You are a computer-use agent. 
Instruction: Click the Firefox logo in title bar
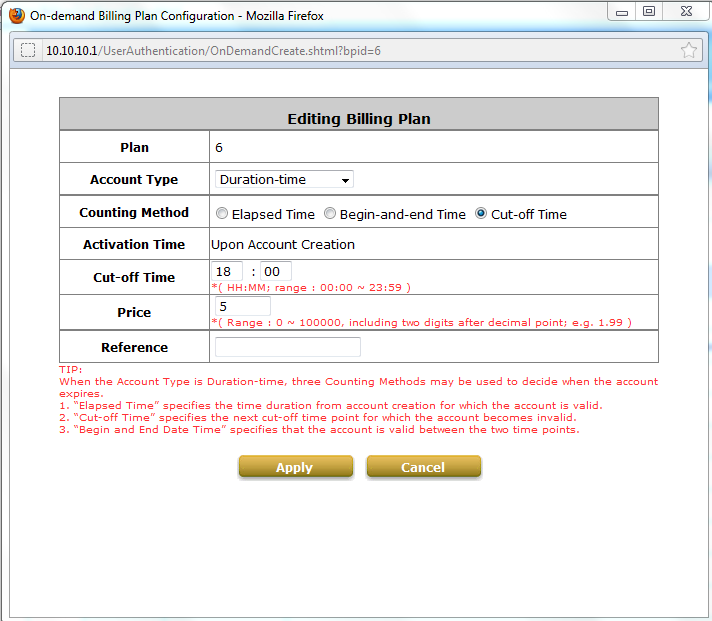16,15
